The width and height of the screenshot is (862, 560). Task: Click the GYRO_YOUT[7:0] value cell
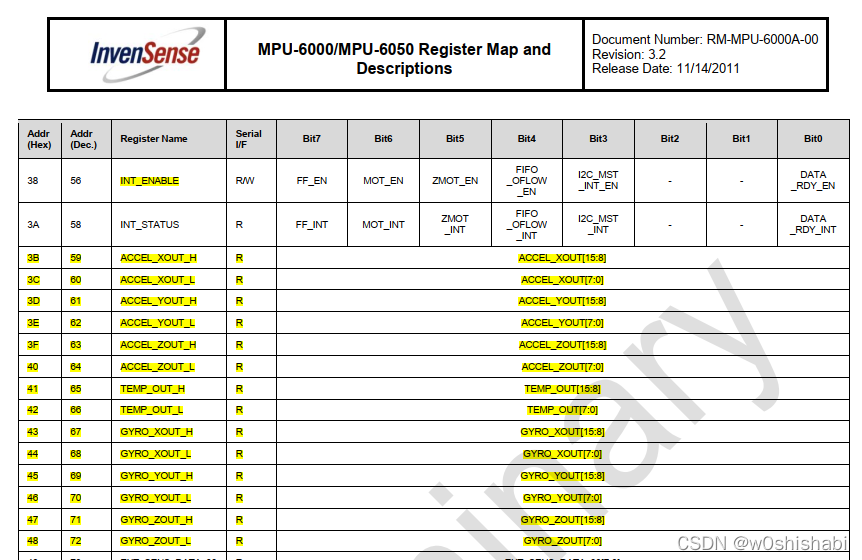click(562, 498)
